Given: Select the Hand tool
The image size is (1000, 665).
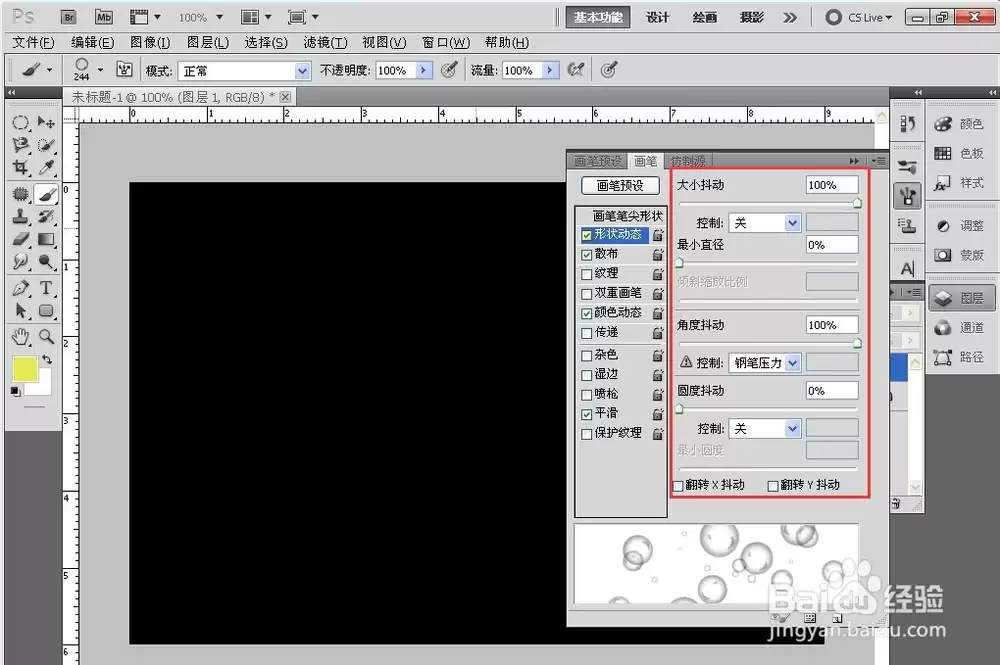Looking at the screenshot, I should point(20,337).
